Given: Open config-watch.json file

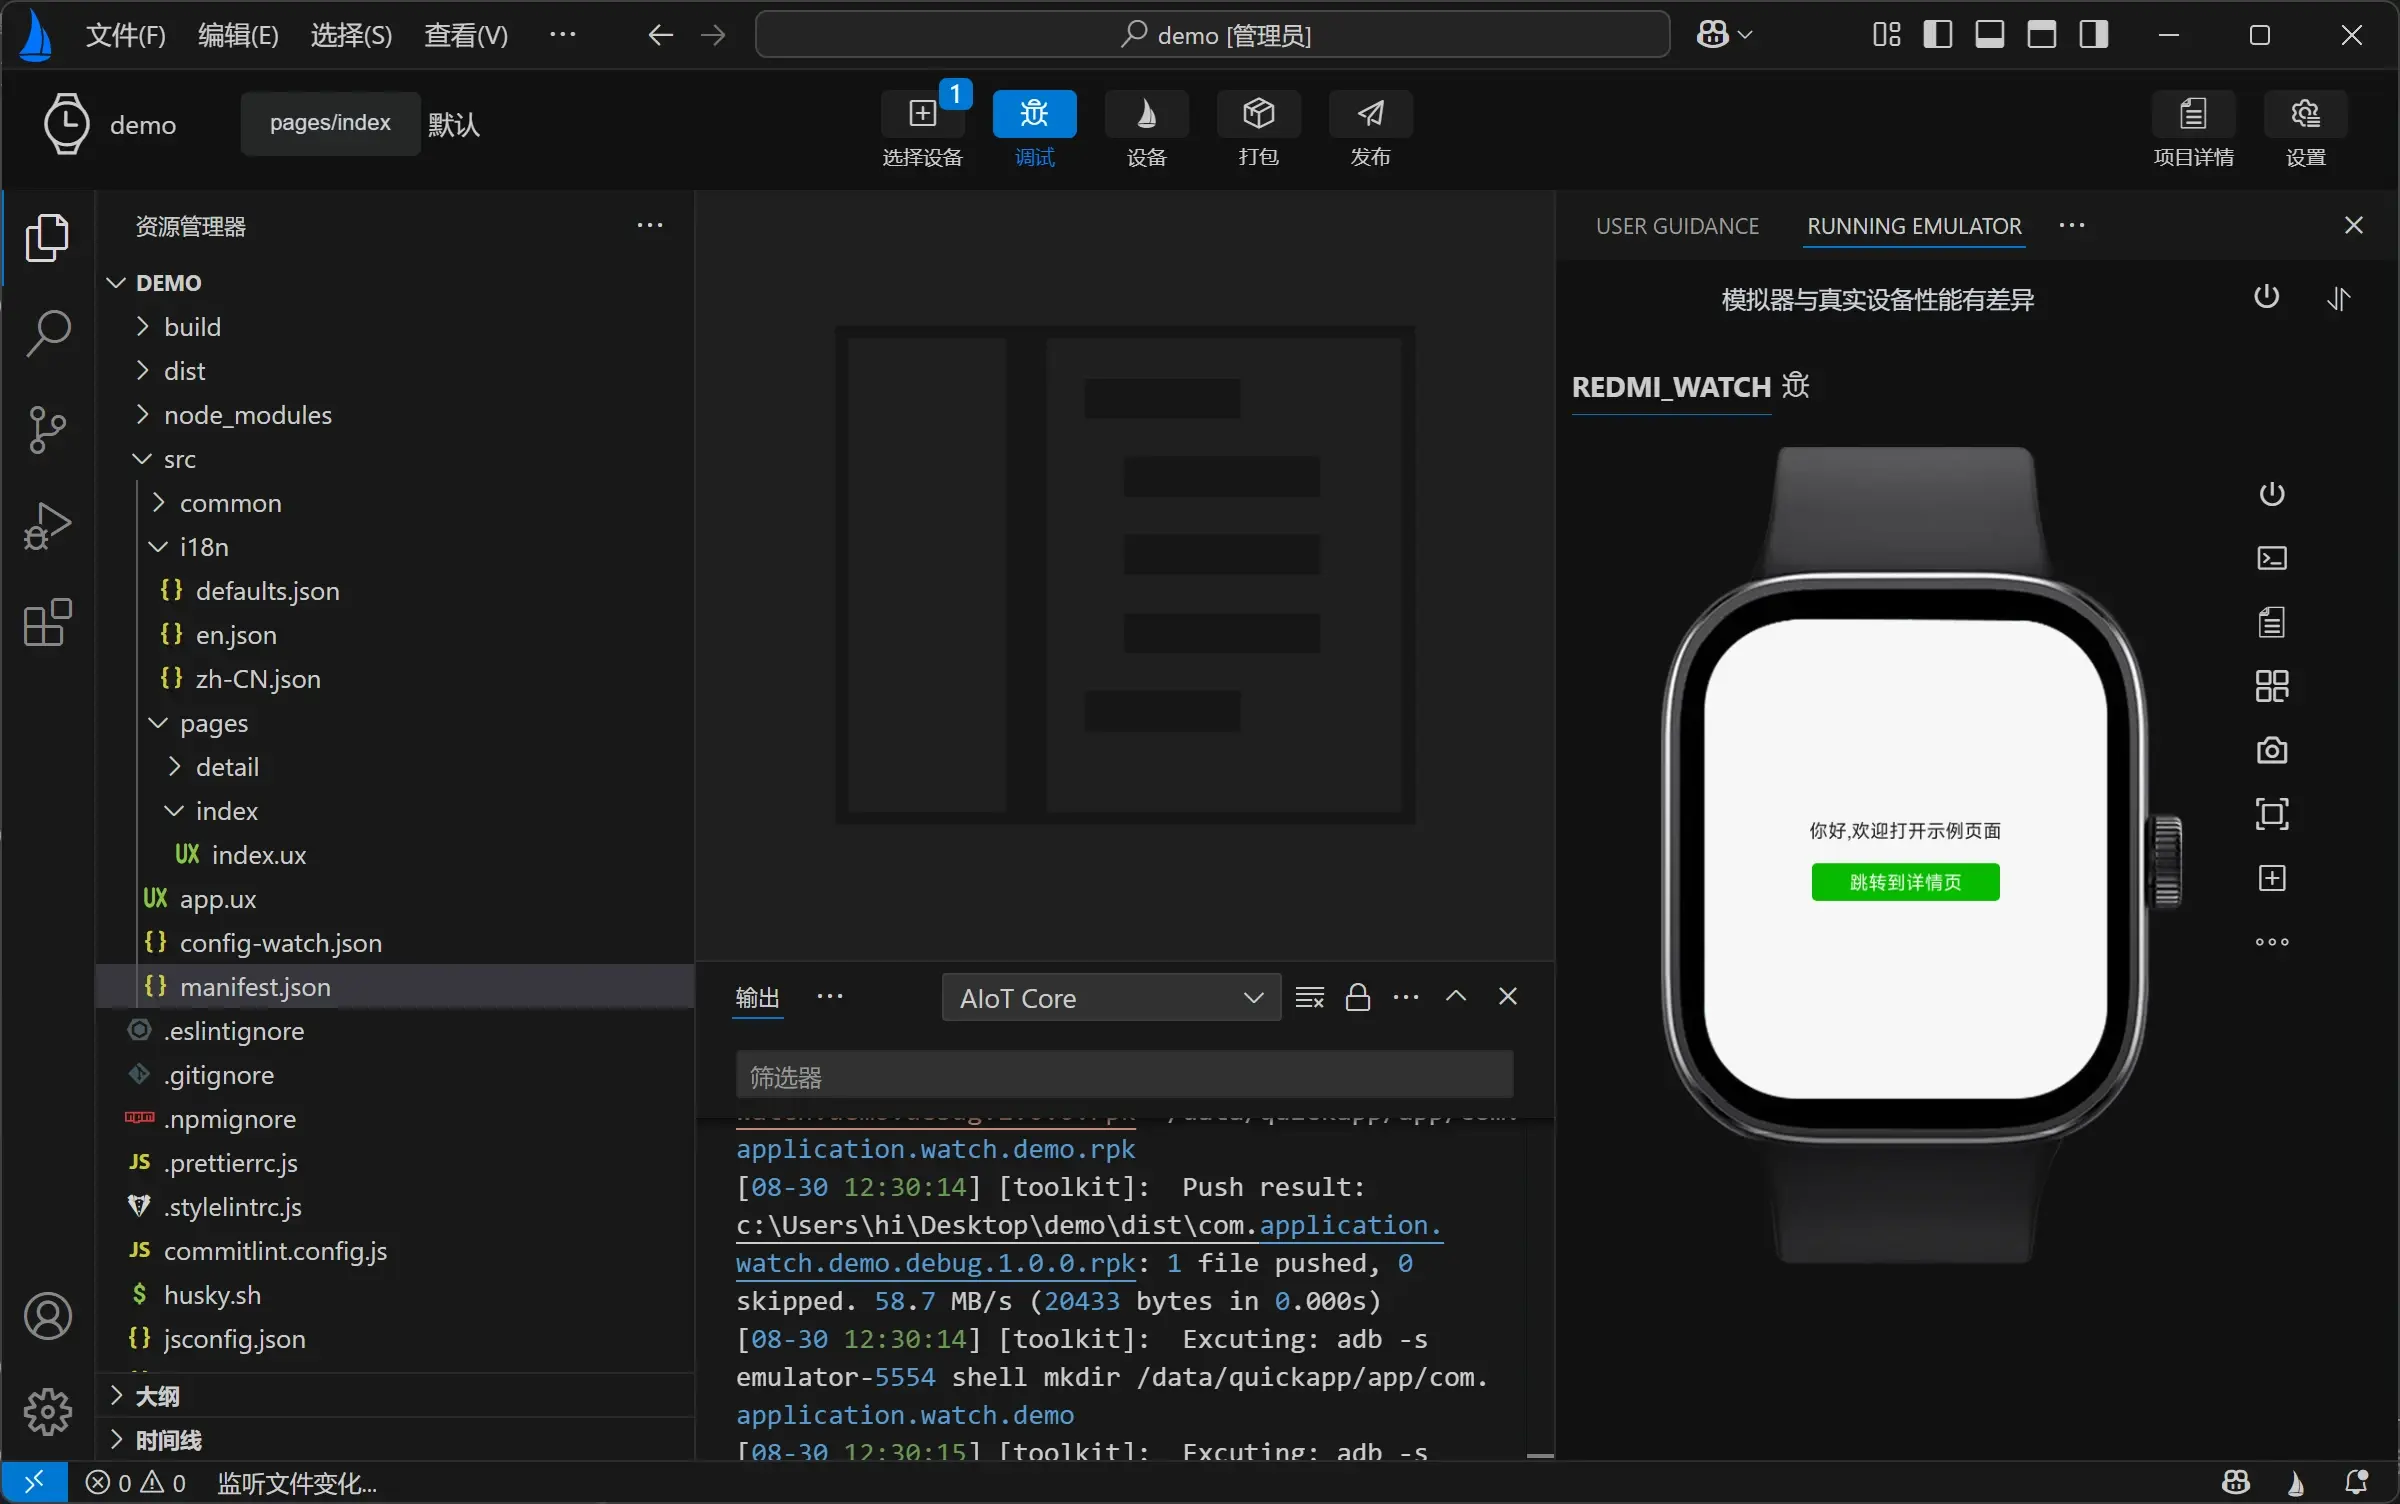Looking at the screenshot, I should (395, 943).
